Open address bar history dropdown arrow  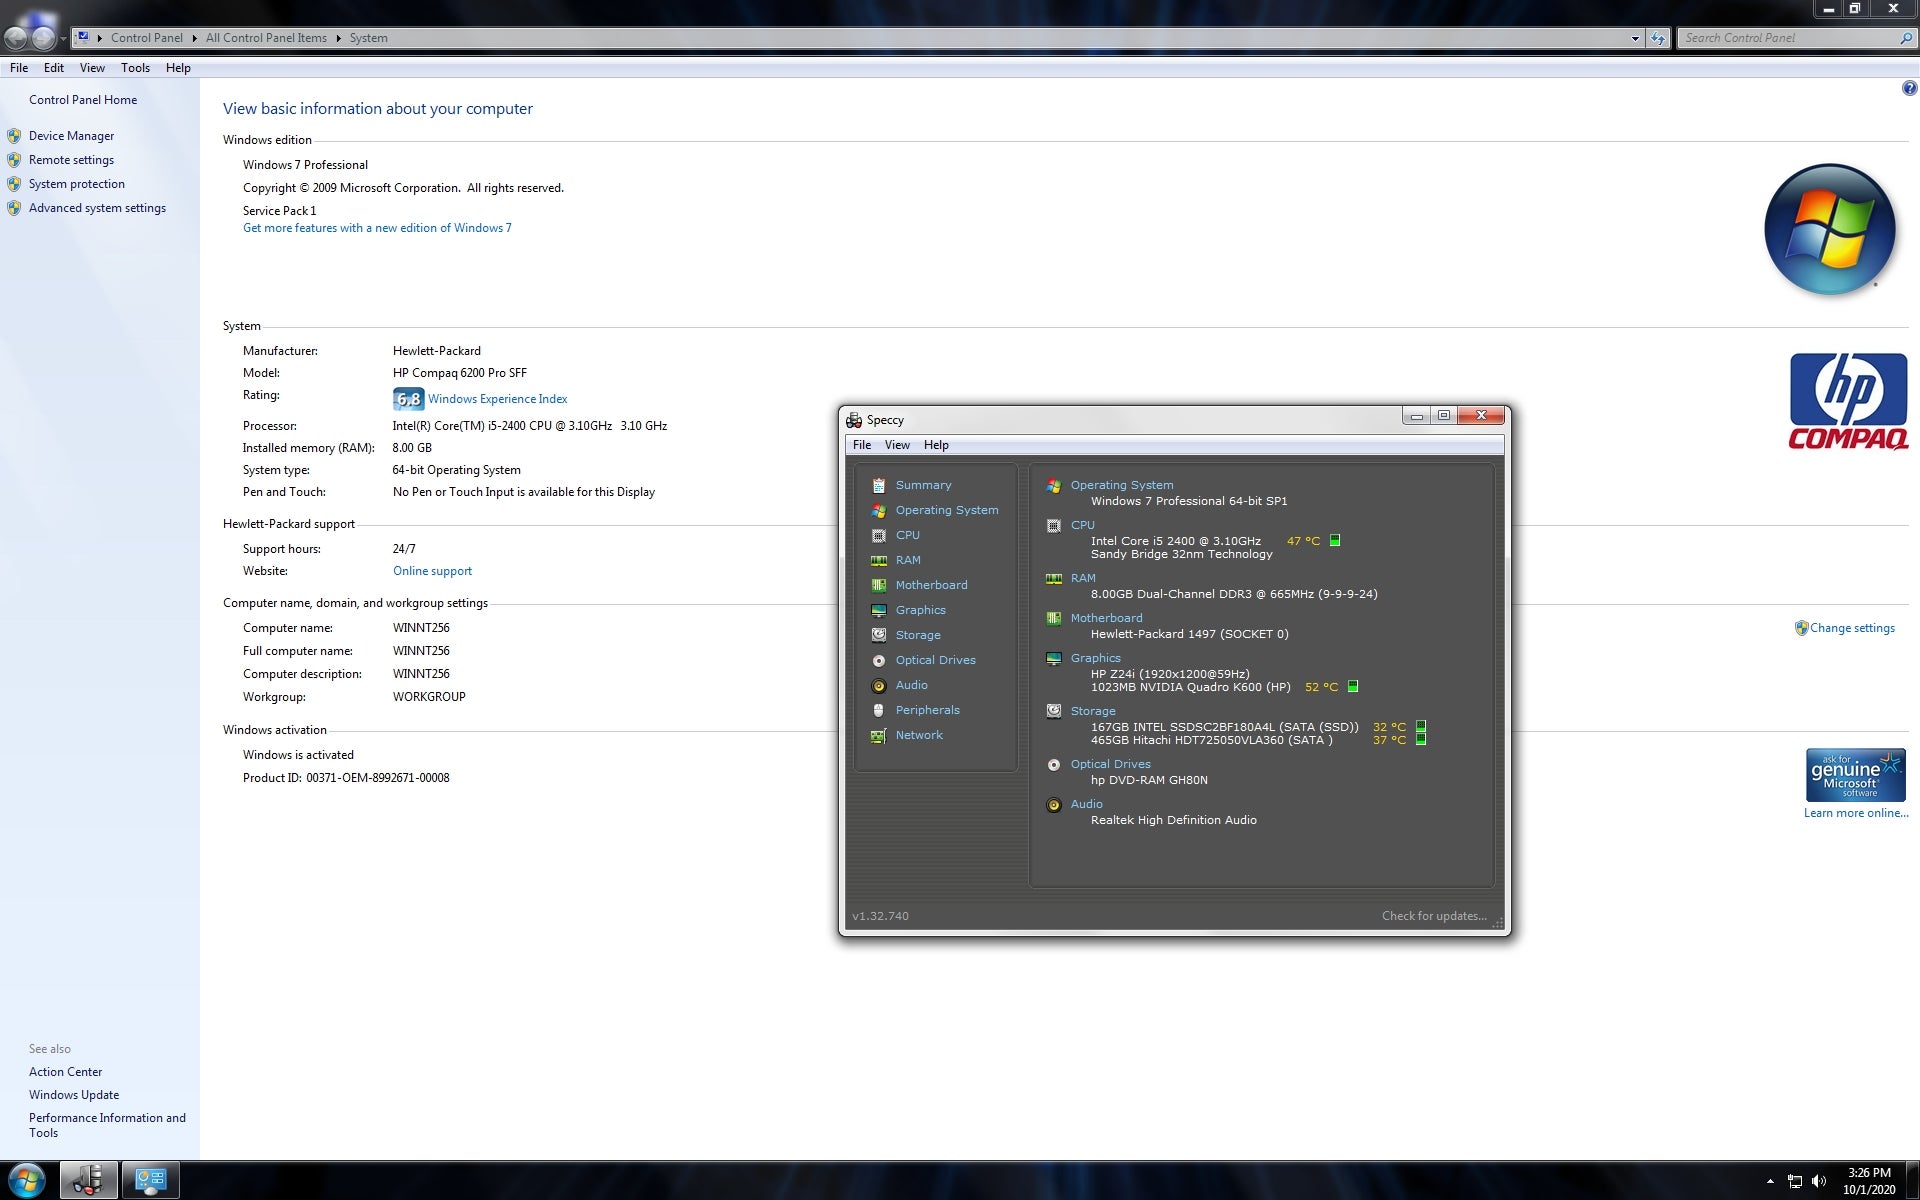click(1635, 38)
